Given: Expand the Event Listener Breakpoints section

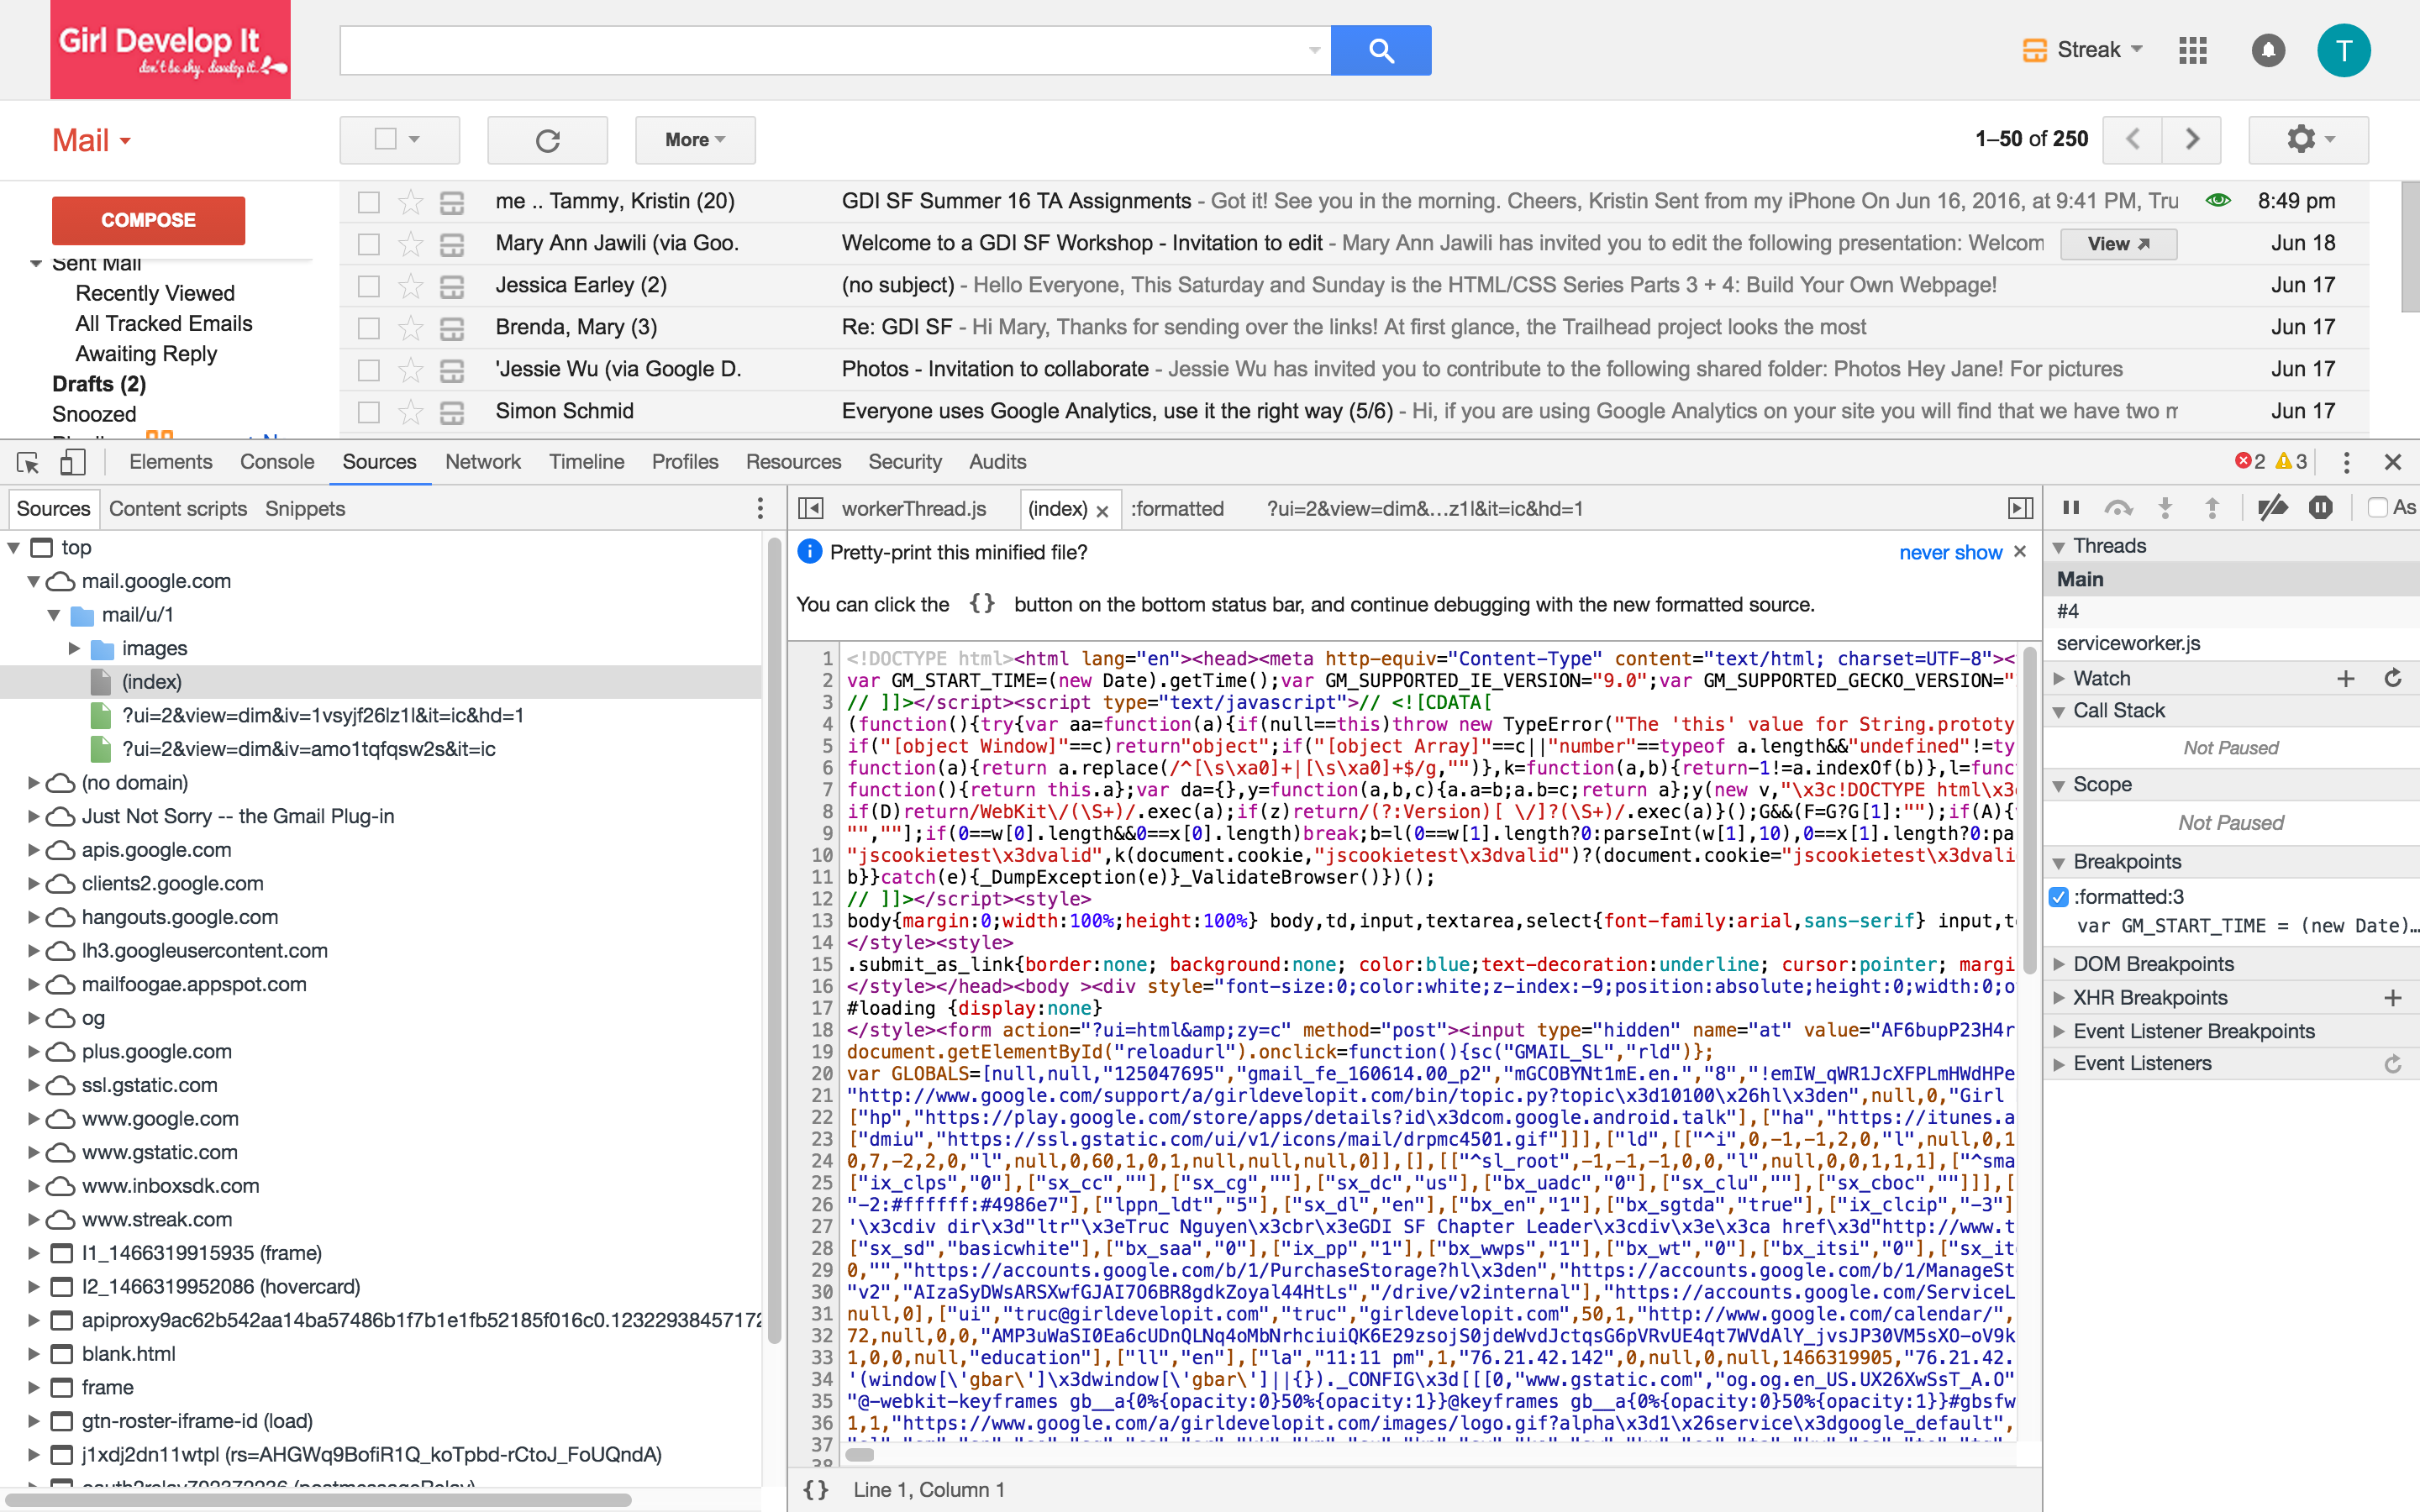Looking at the screenshot, I should click(2058, 1031).
